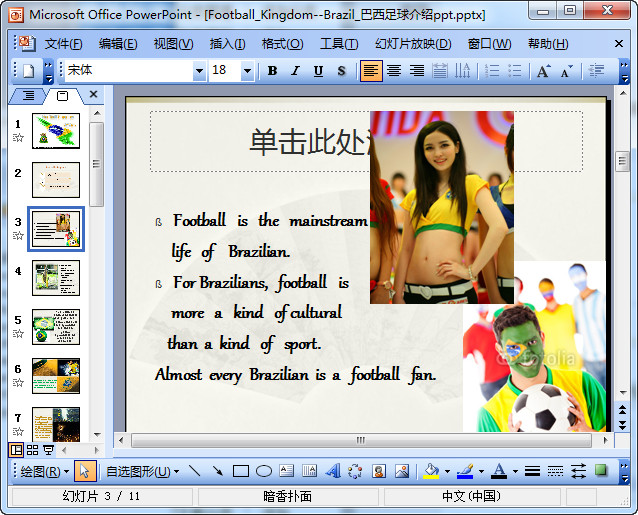The image size is (638, 515).
Task: Insert a vertical Text Box
Action: pyautogui.click(x=309, y=471)
